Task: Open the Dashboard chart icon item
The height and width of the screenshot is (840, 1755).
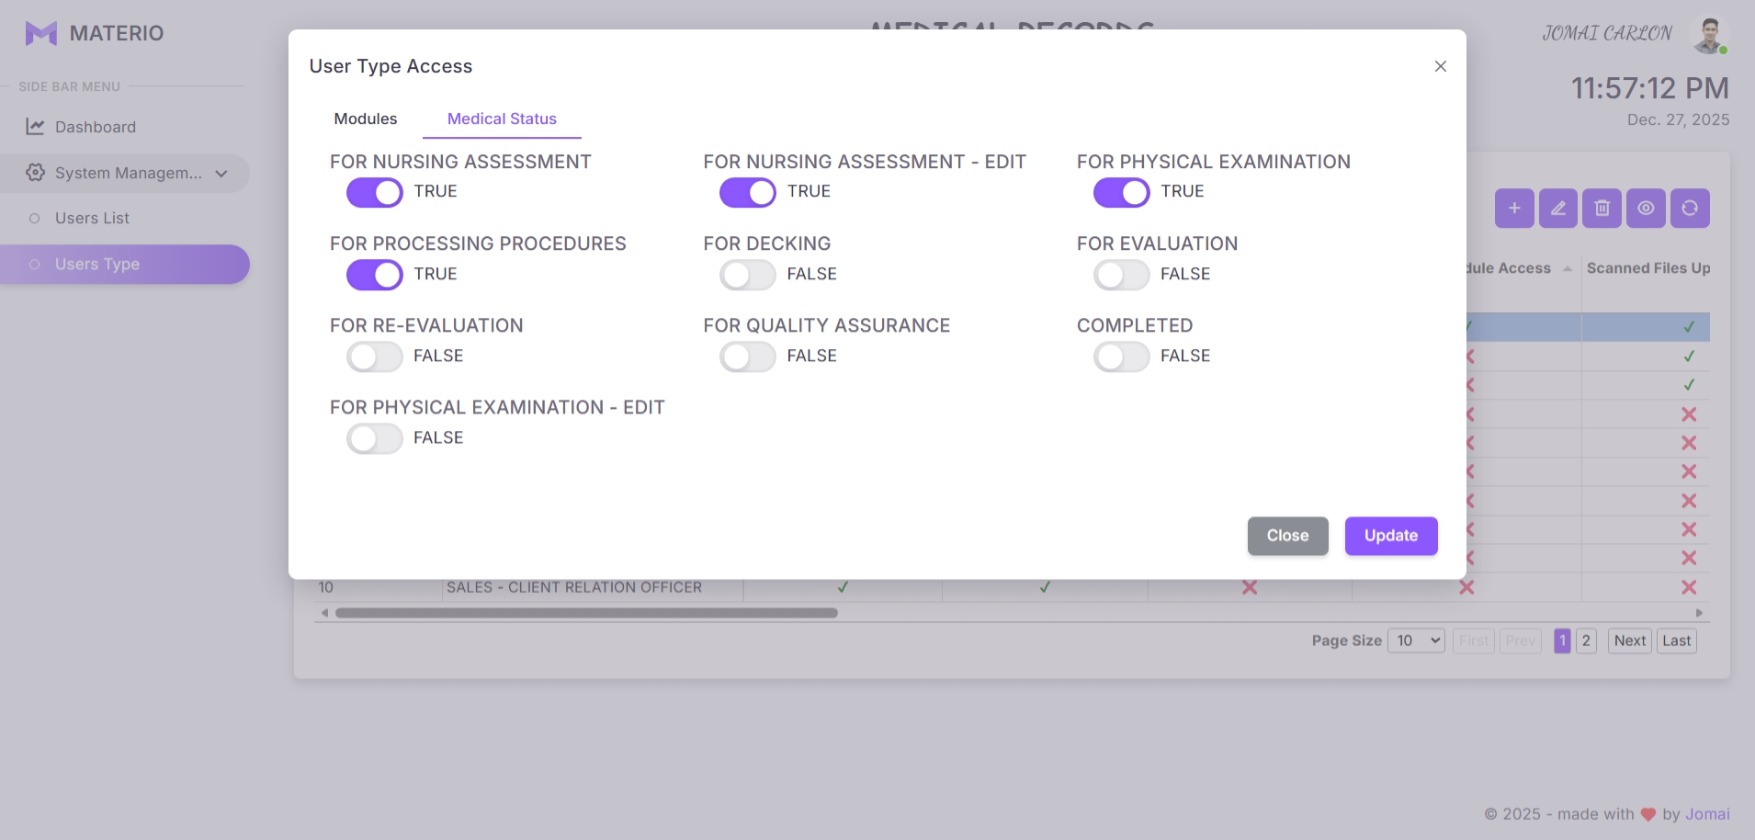Action: (x=35, y=127)
